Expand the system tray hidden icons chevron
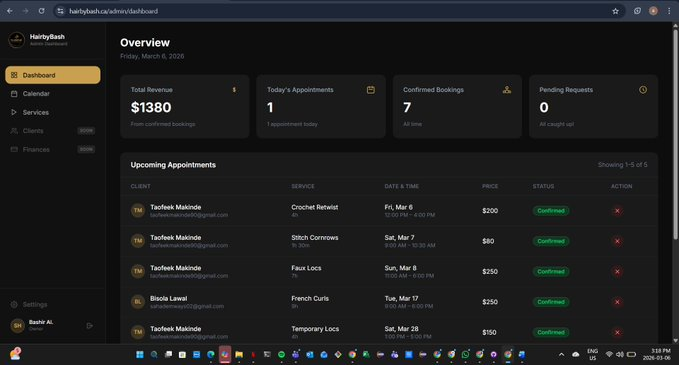This screenshot has width=679, height=365. coord(561,355)
